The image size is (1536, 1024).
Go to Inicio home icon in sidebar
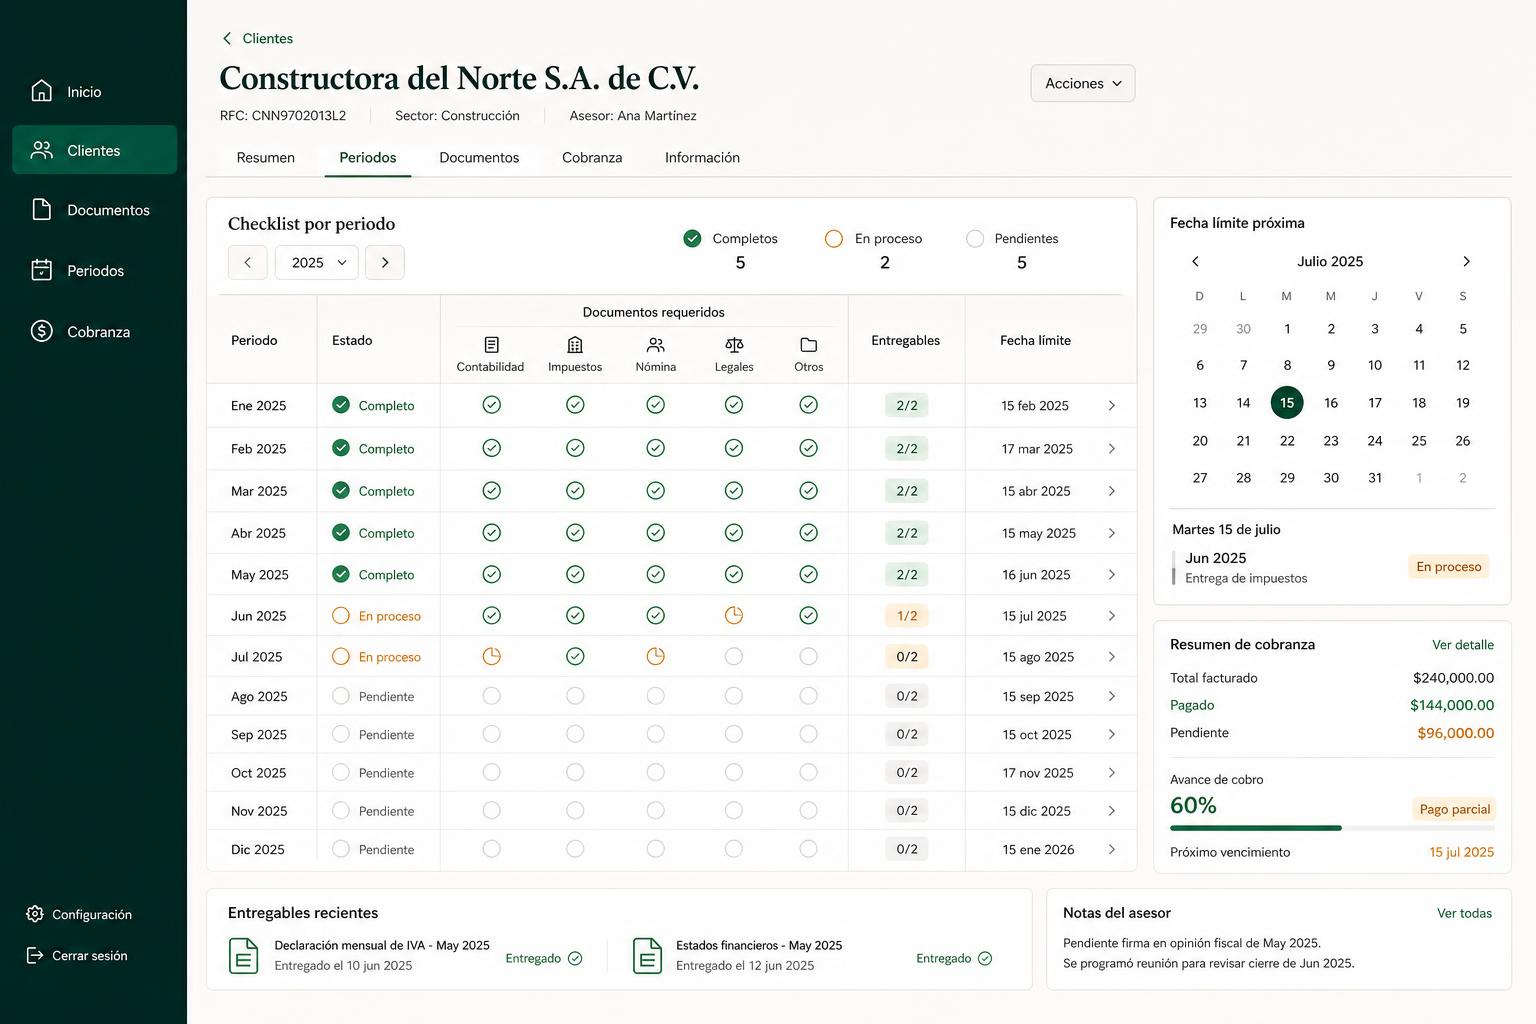(x=41, y=91)
